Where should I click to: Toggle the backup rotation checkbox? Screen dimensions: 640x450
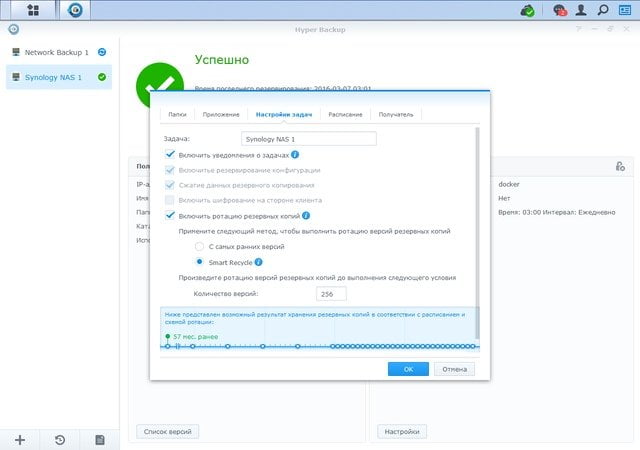pyautogui.click(x=170, y=216)
